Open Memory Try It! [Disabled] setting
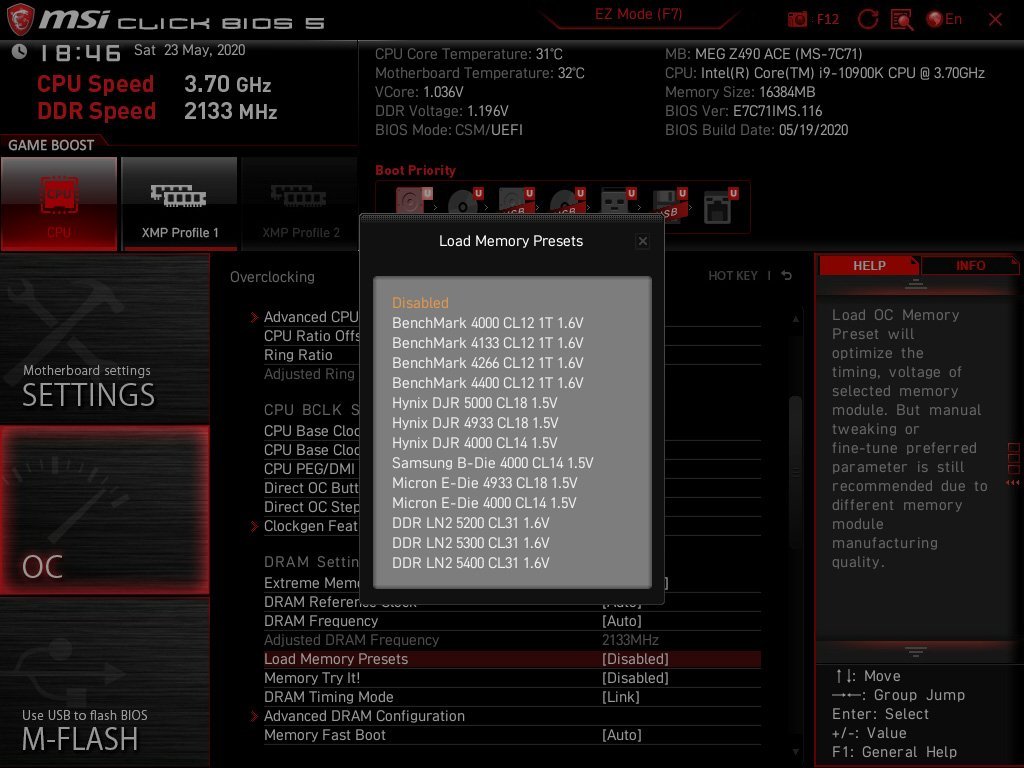 pos(512,678)
